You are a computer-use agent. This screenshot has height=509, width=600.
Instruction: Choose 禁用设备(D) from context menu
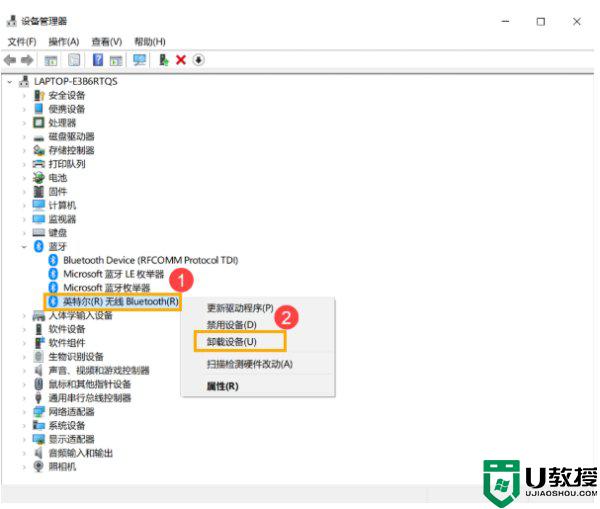click(232, 325)
